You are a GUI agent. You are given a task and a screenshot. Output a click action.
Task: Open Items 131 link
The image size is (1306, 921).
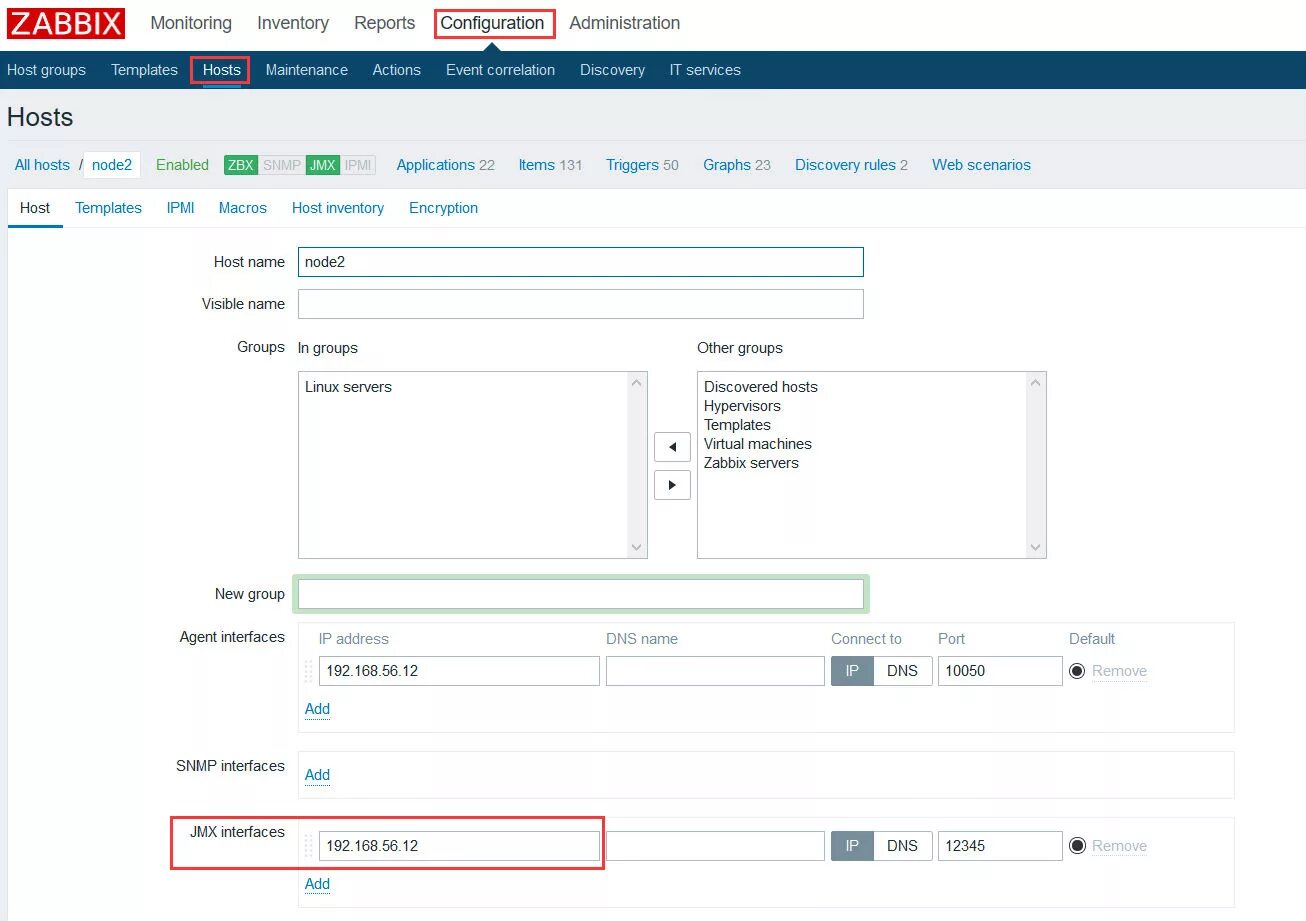tap(550, 165)
